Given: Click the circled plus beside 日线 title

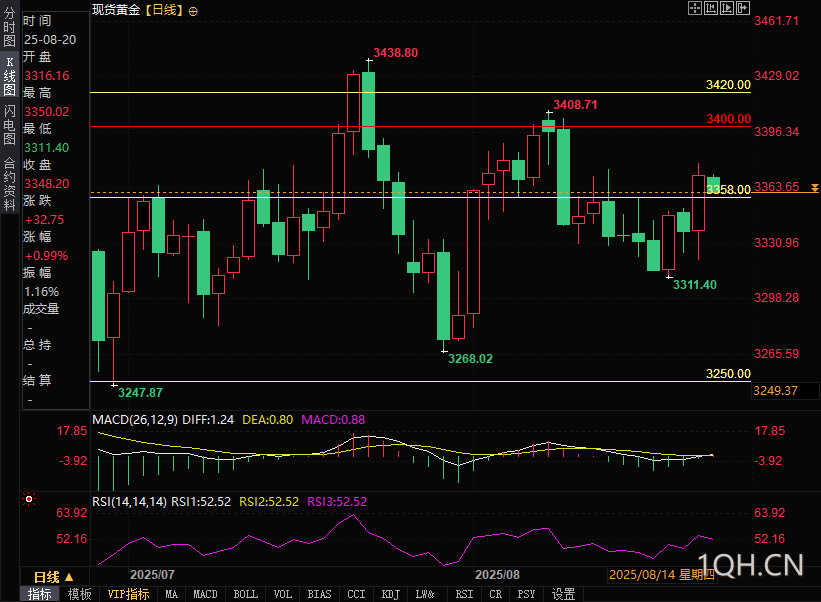Looking at the screenshot, I should (193, 12).
